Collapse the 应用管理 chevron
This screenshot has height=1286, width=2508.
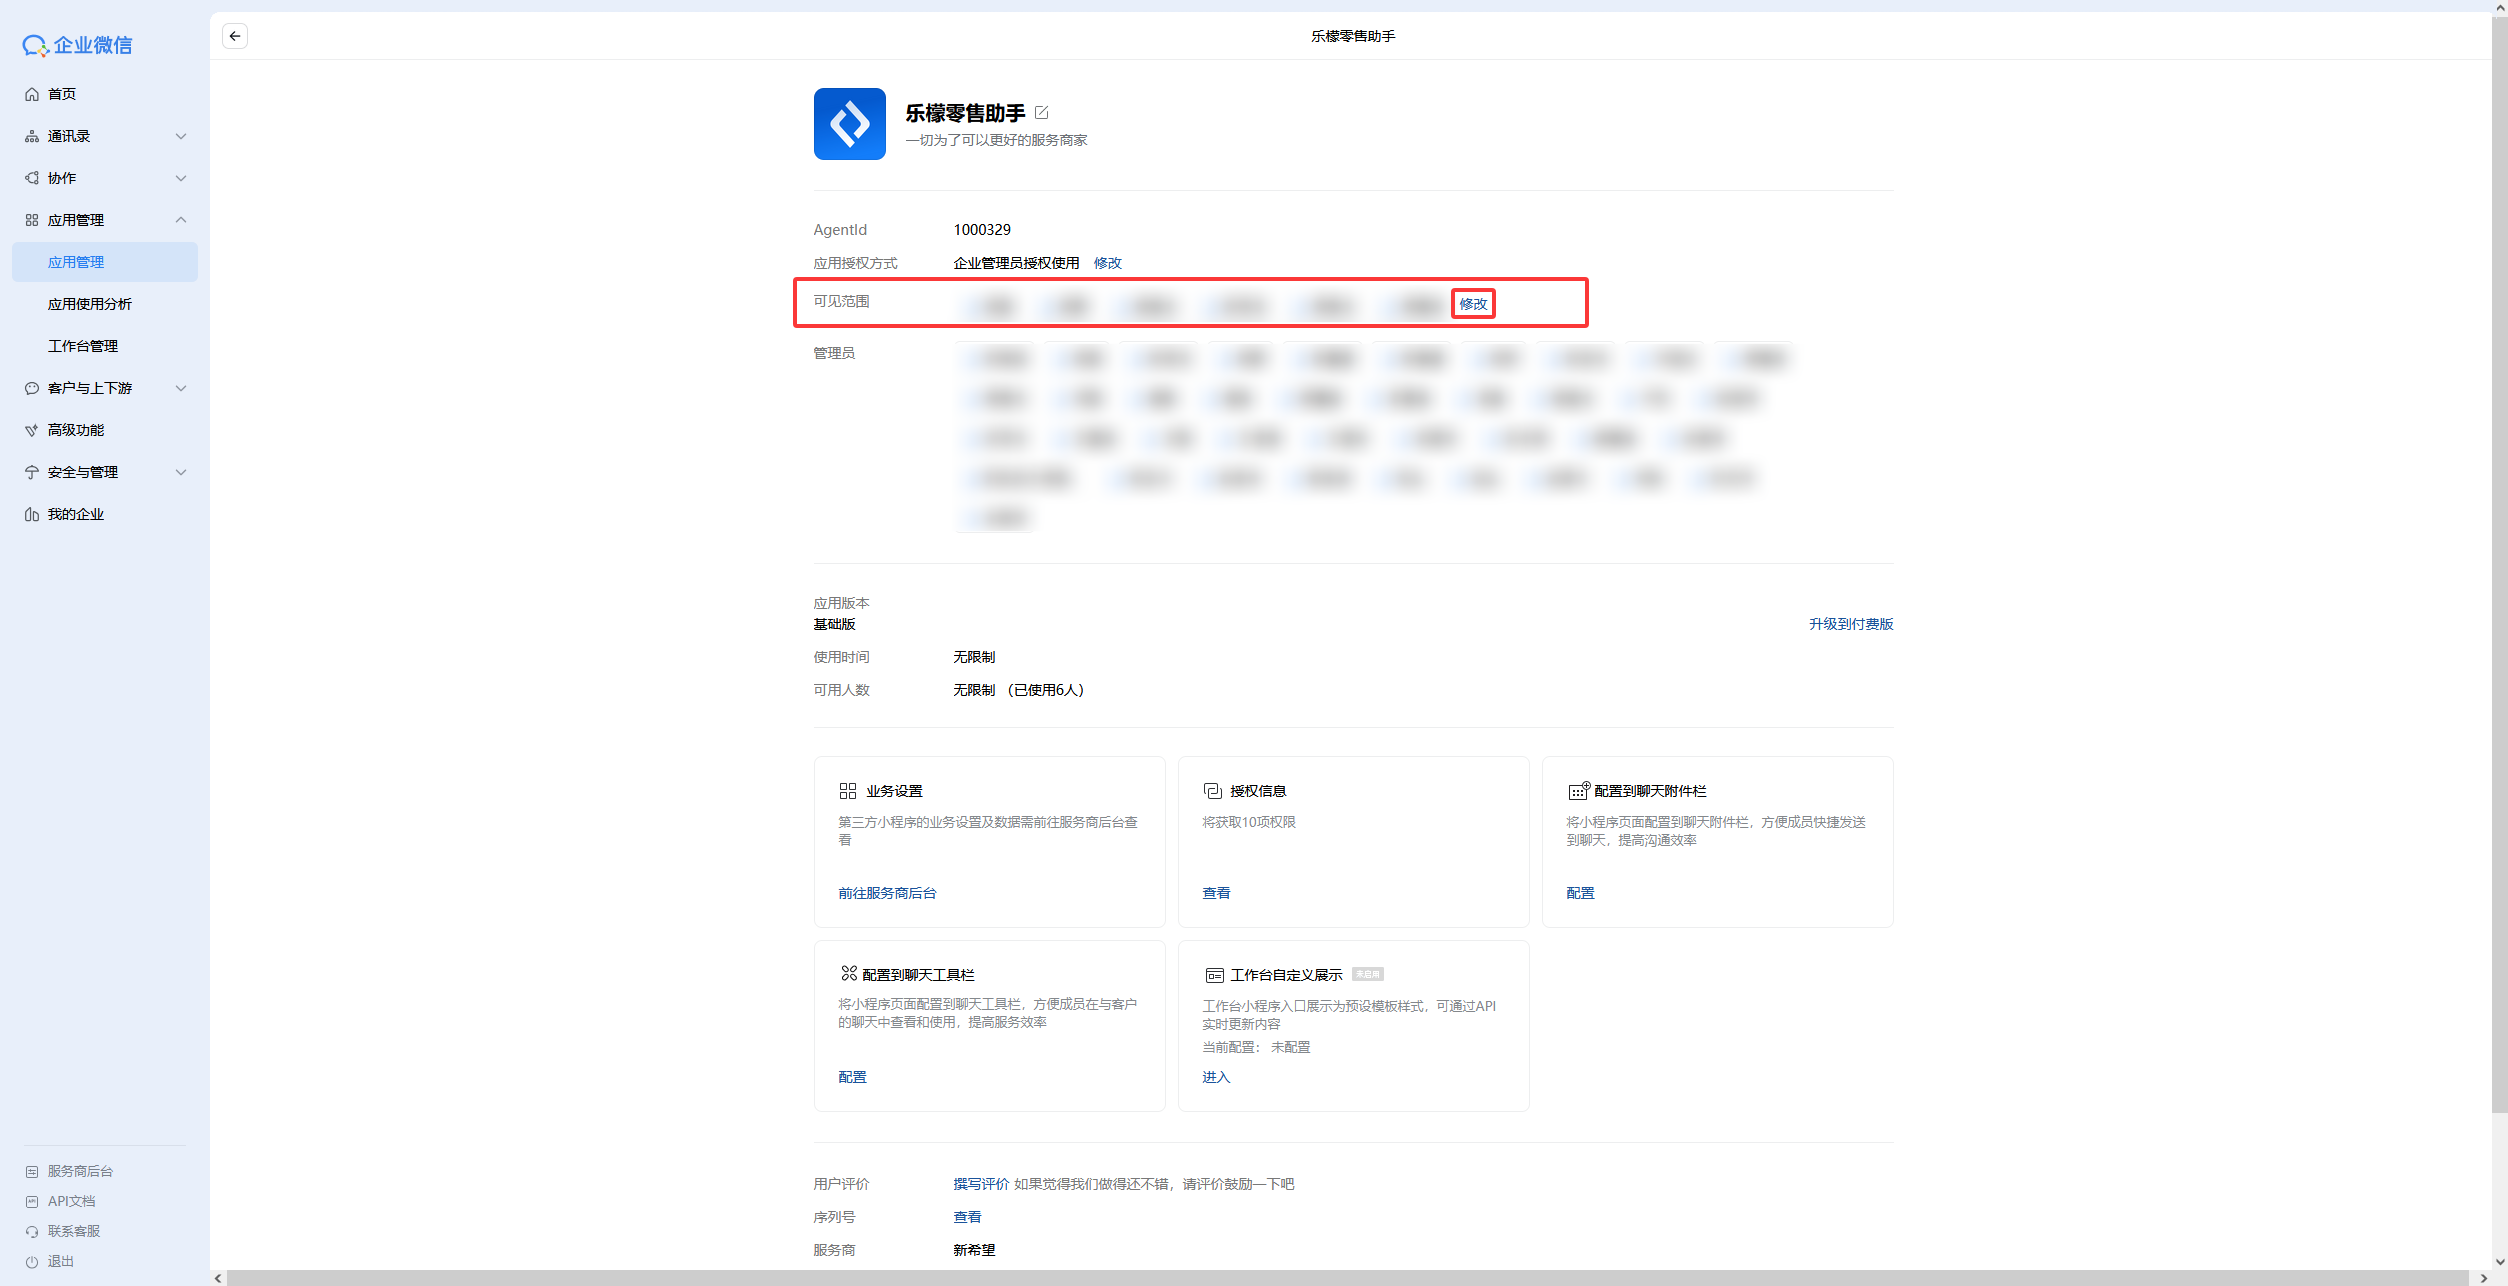click(x=181, y=220)
